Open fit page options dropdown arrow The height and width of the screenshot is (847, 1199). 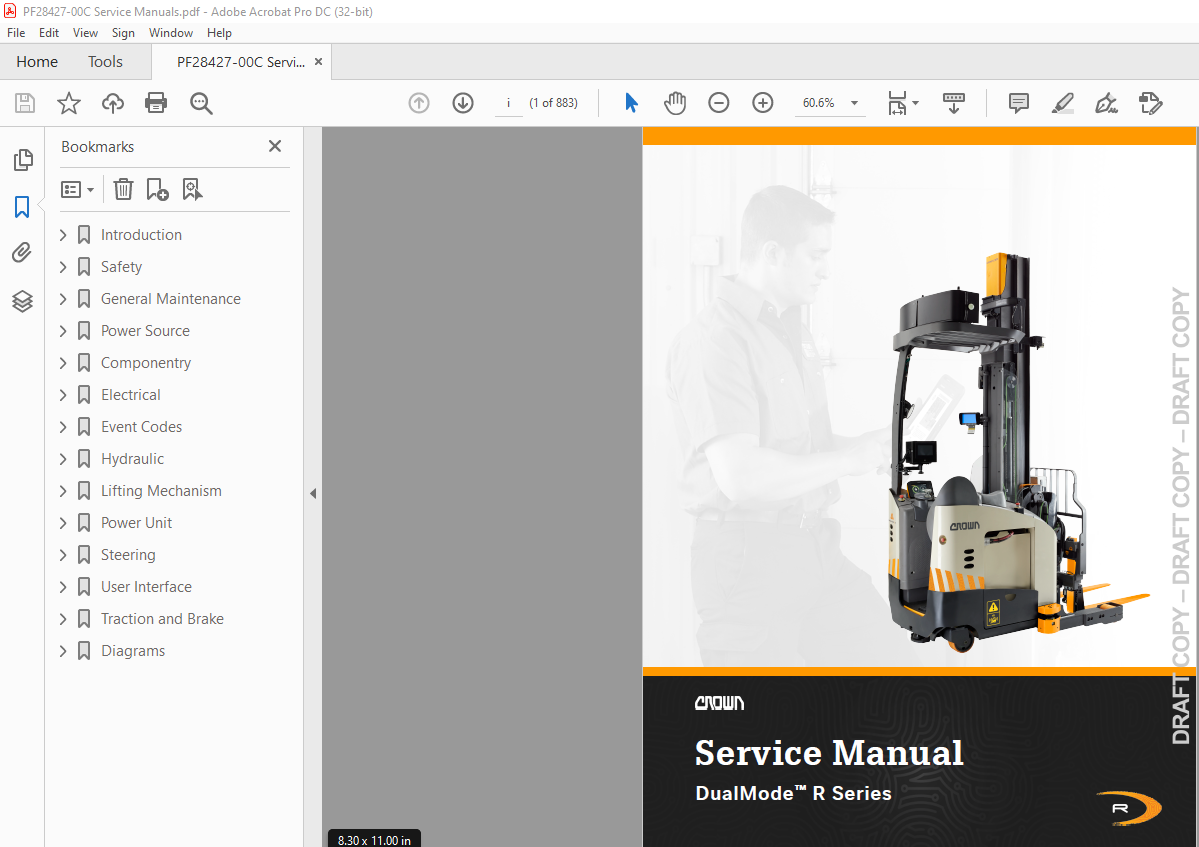[x=915, y=103]
